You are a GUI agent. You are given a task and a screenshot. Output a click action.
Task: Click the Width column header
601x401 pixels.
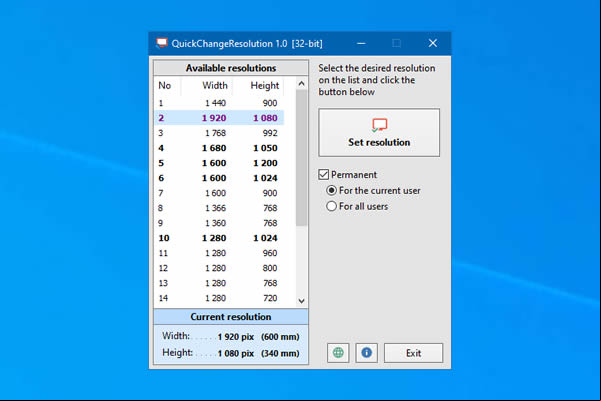click(x=207, y=85)
